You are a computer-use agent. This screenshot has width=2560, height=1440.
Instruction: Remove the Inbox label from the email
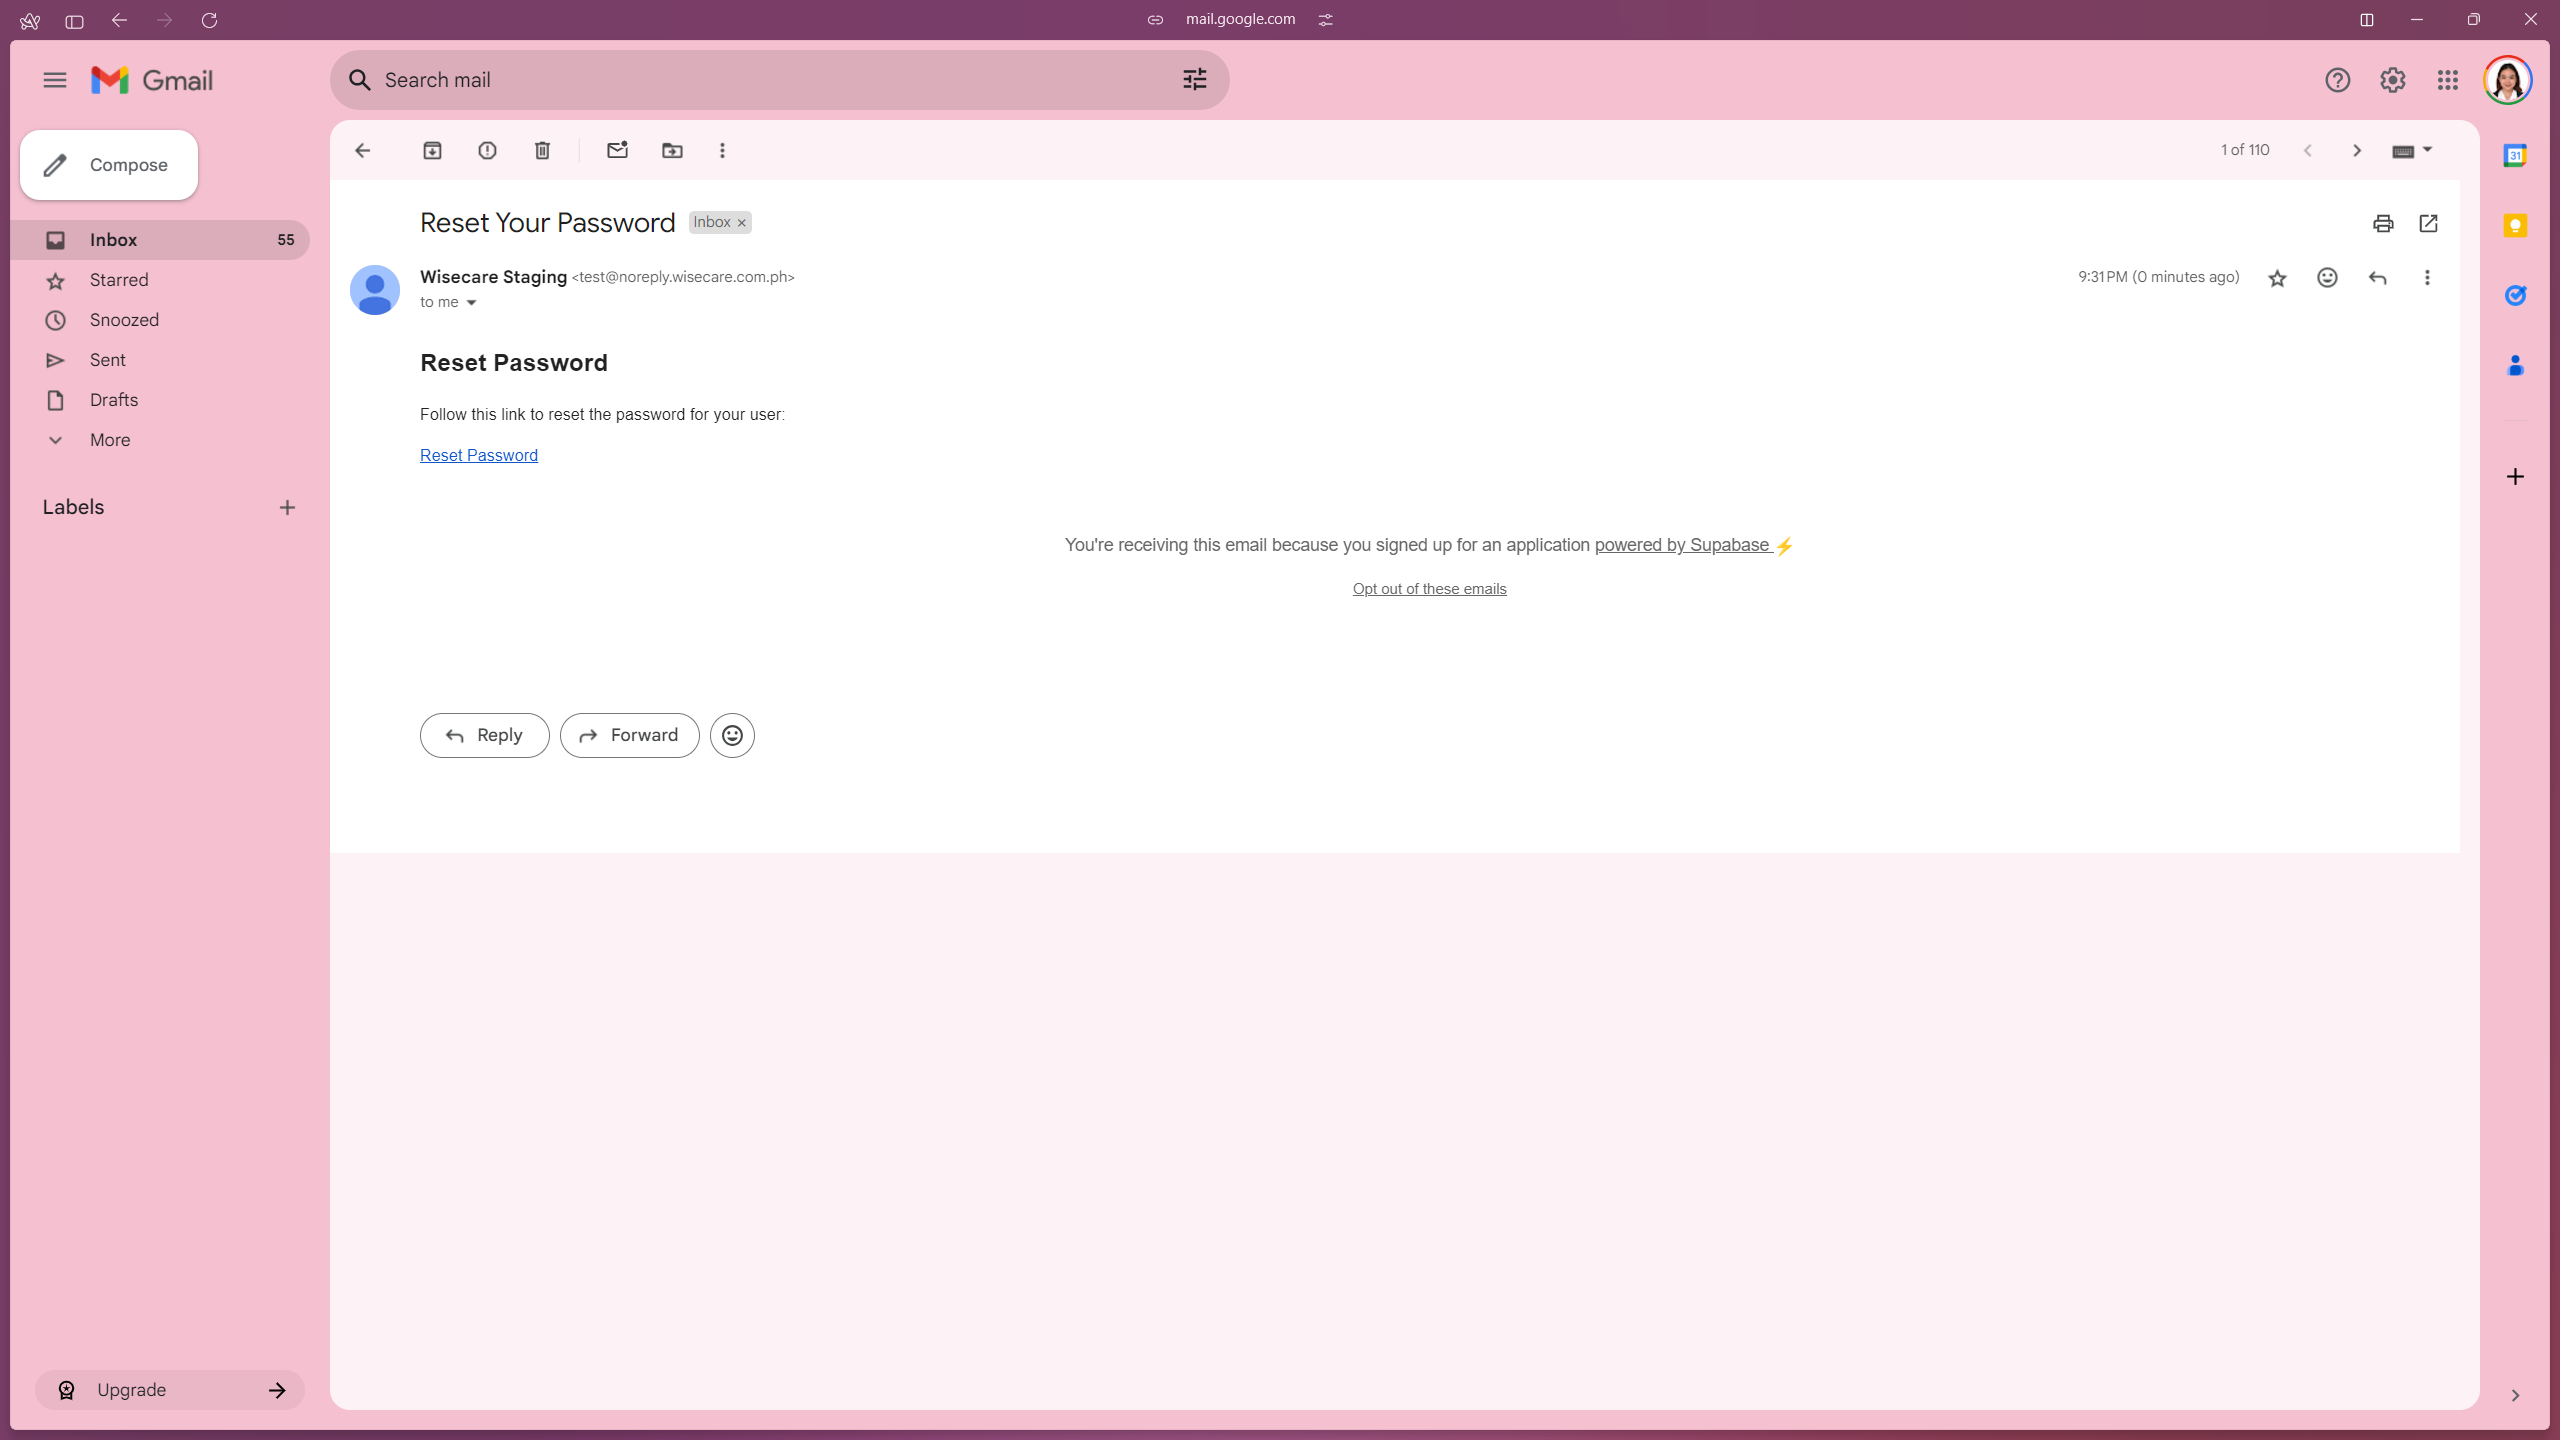click(740, 222)
